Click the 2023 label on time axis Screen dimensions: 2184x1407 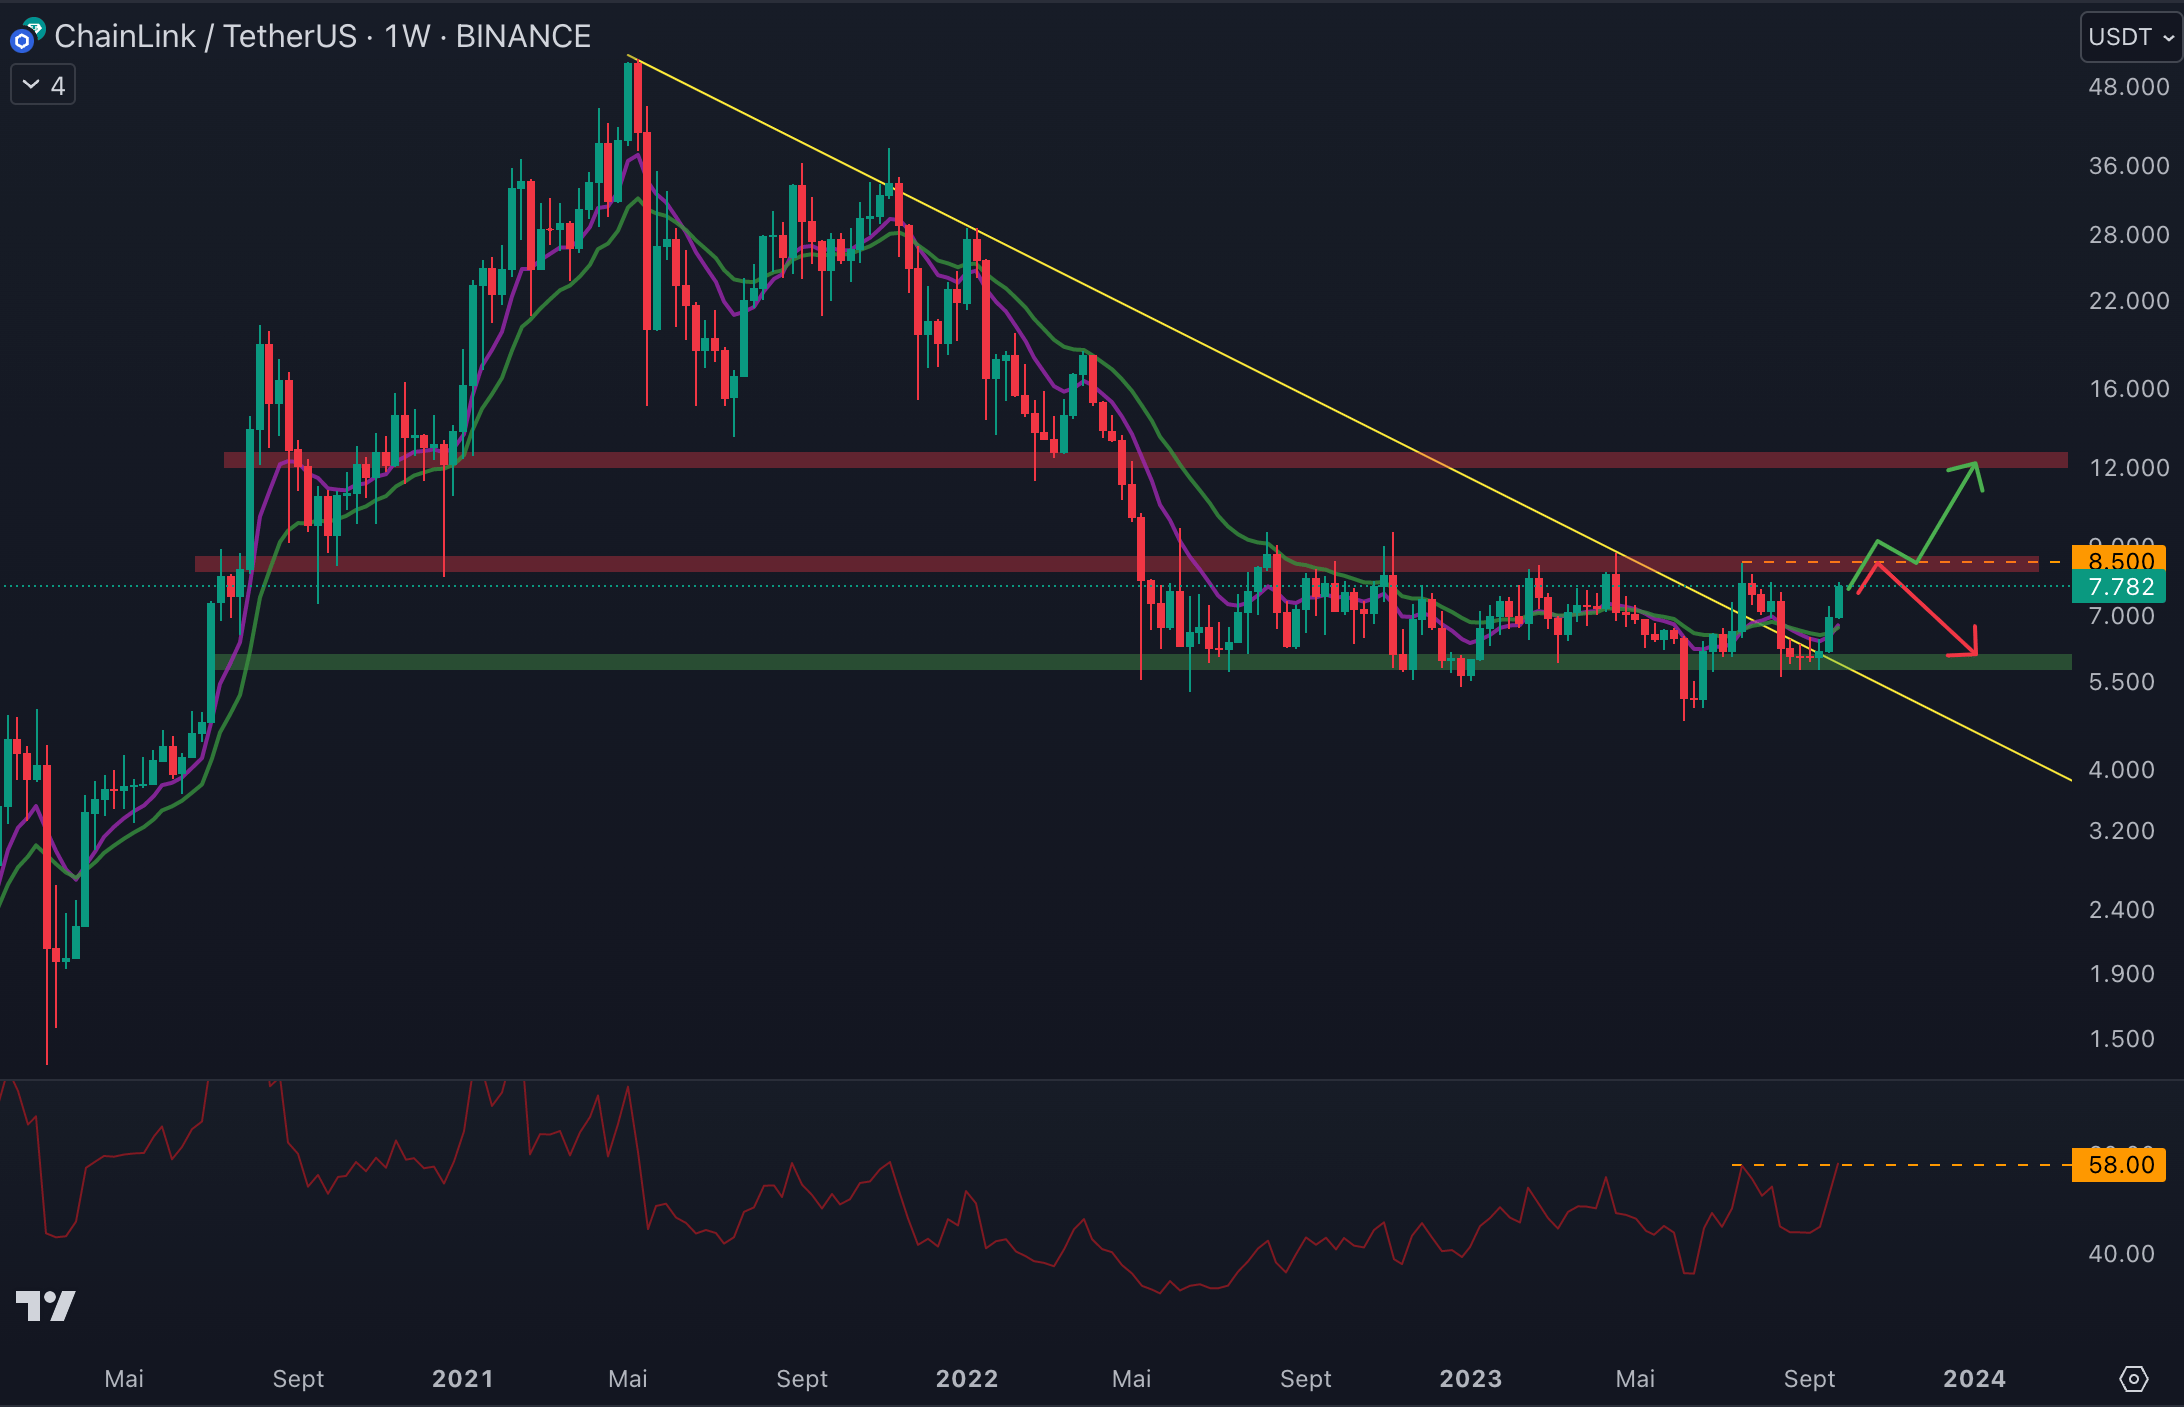(x=1470, y=1379)
